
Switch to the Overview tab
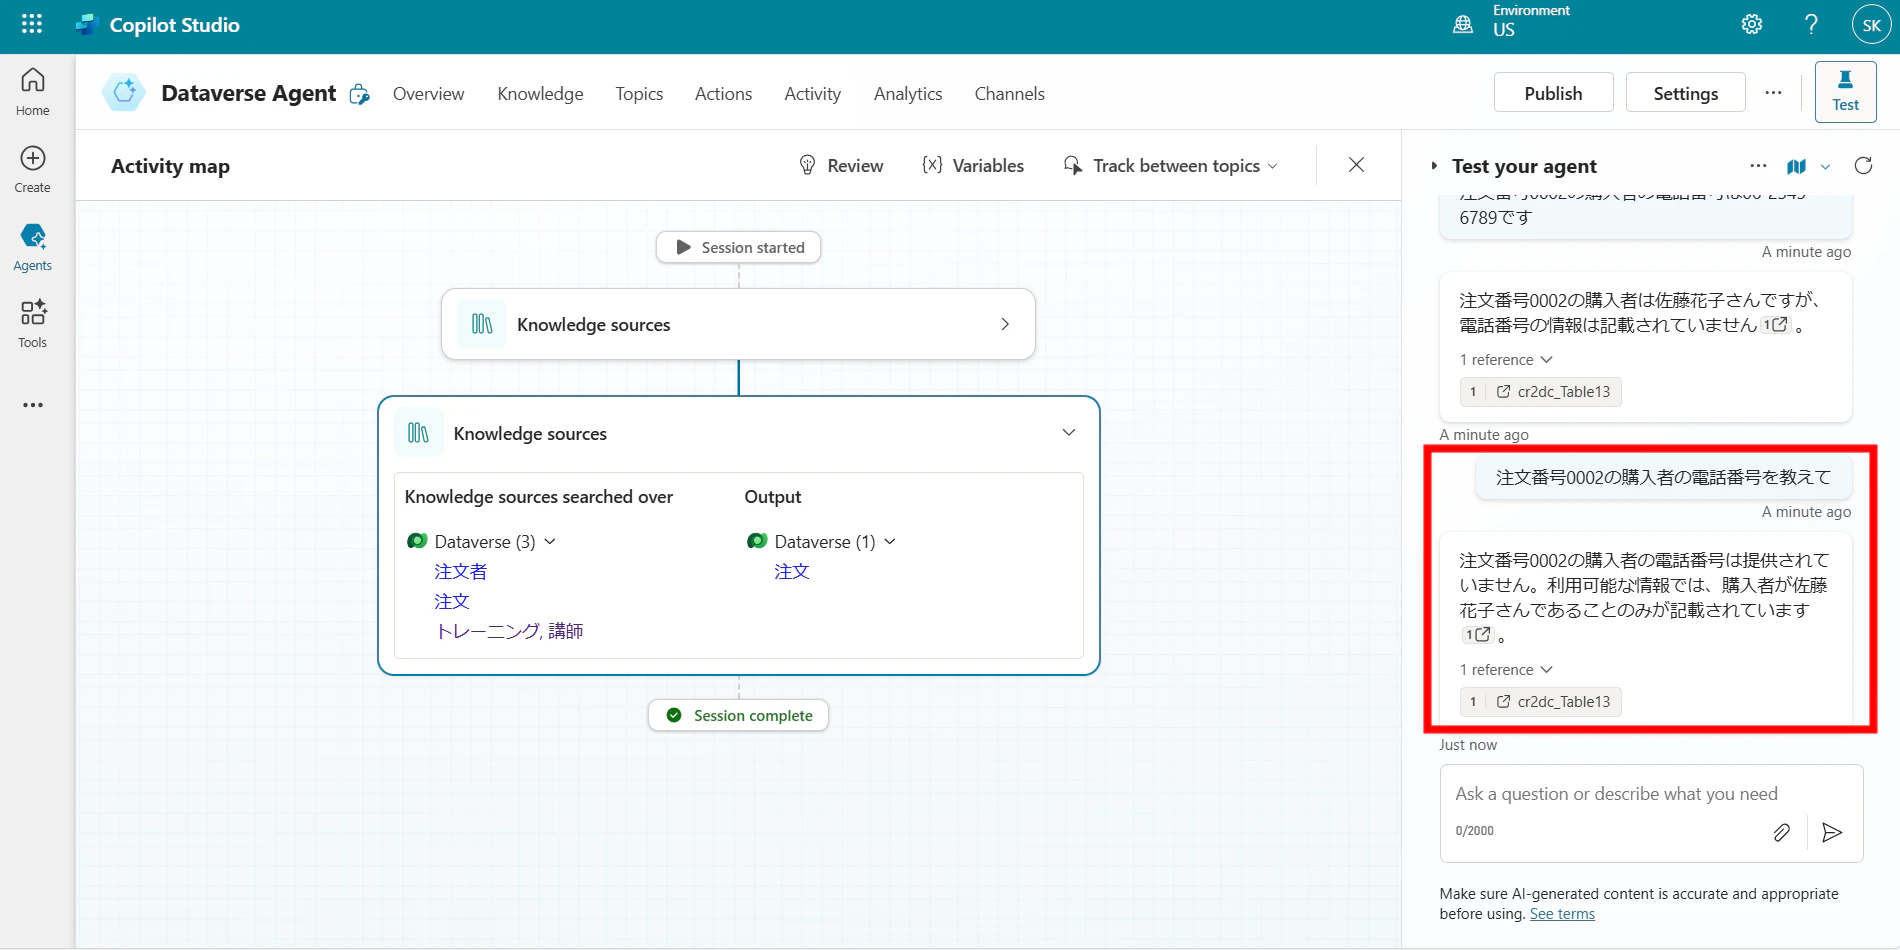[x=428, y=94]
